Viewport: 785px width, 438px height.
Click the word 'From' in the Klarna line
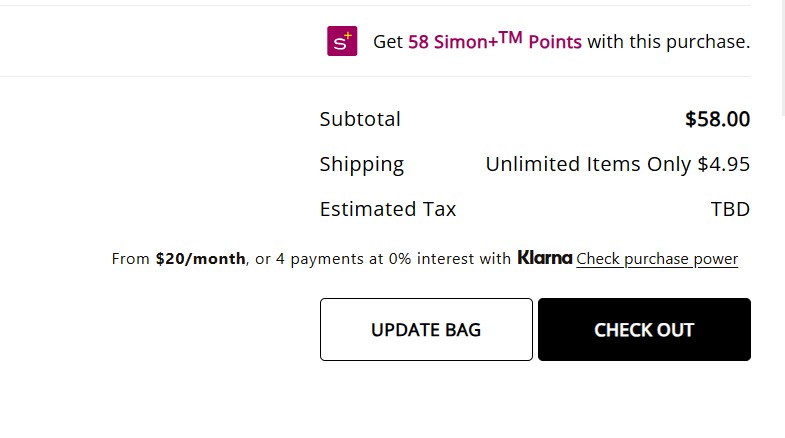click(131, 259)
